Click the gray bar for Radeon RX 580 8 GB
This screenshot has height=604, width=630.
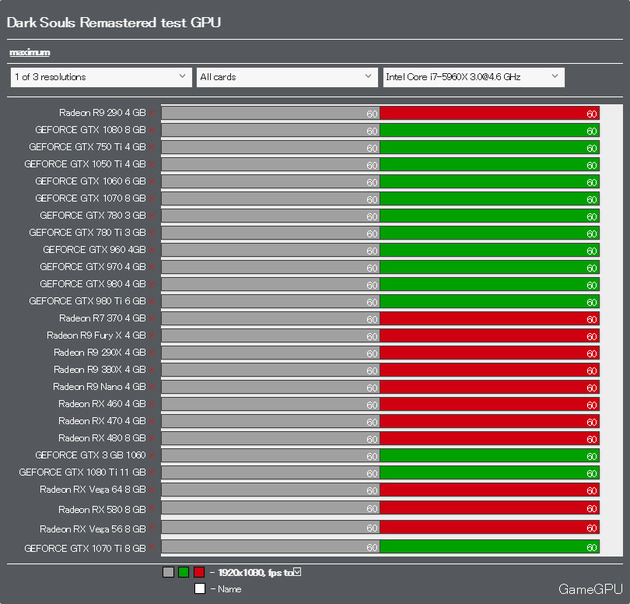point(271,508)
